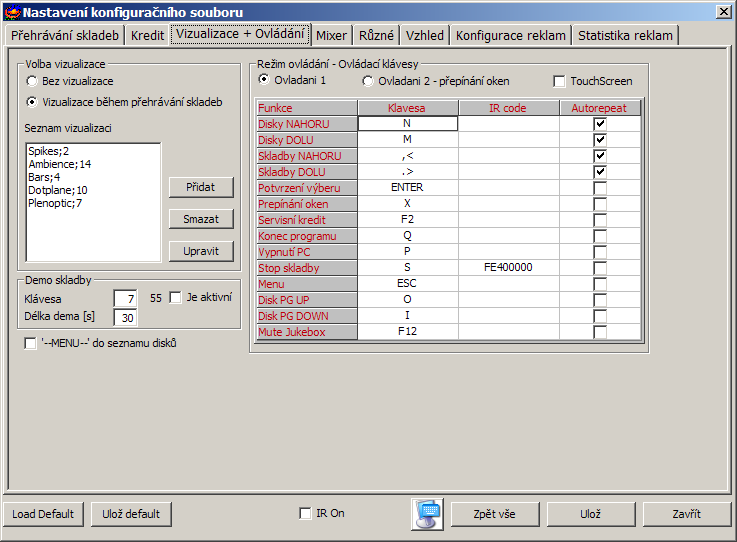Click the IR code column header
The image size is (737, 542).
click(509, 108)
